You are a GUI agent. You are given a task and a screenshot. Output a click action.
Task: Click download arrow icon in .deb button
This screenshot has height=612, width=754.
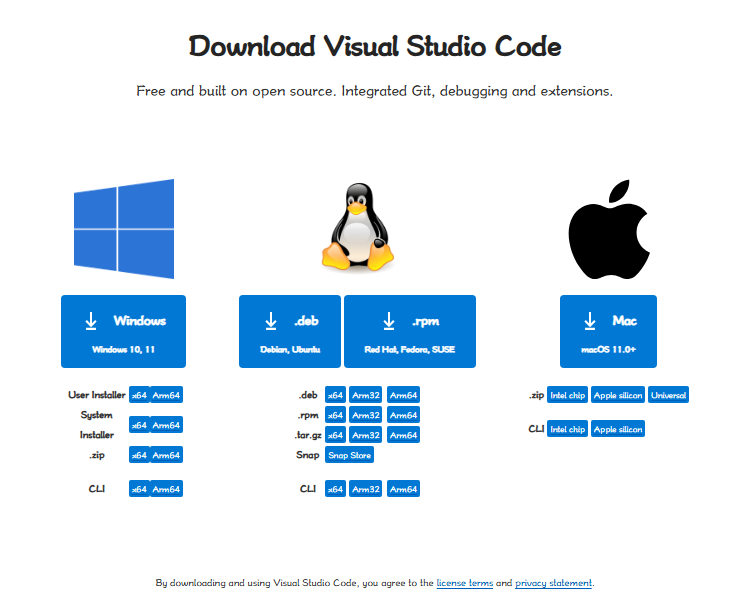pos(271,321)
